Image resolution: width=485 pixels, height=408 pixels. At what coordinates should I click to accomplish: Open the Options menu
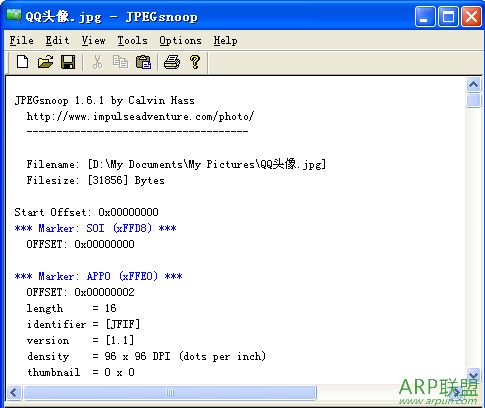point(180,40)
